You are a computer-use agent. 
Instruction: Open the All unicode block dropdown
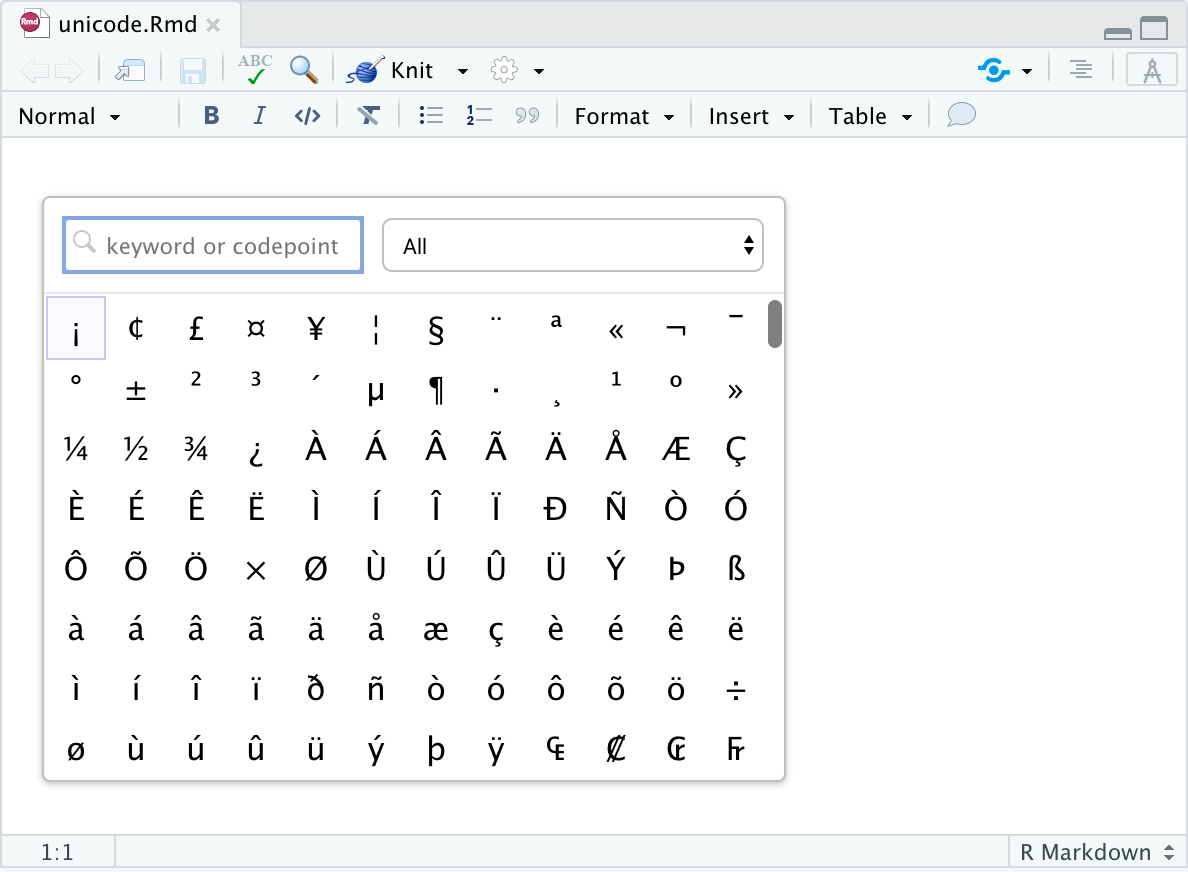(x=572, y=245)
